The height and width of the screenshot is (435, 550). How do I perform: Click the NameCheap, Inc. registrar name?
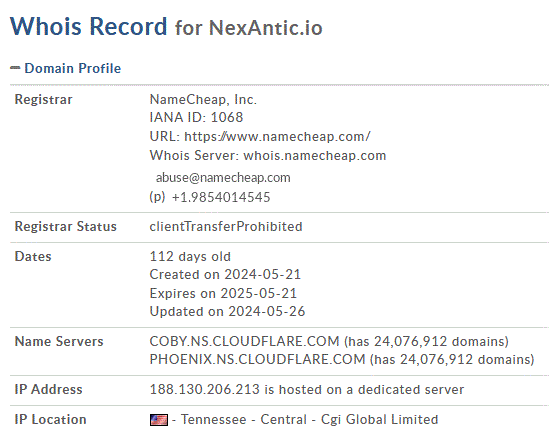coord(203,100)
